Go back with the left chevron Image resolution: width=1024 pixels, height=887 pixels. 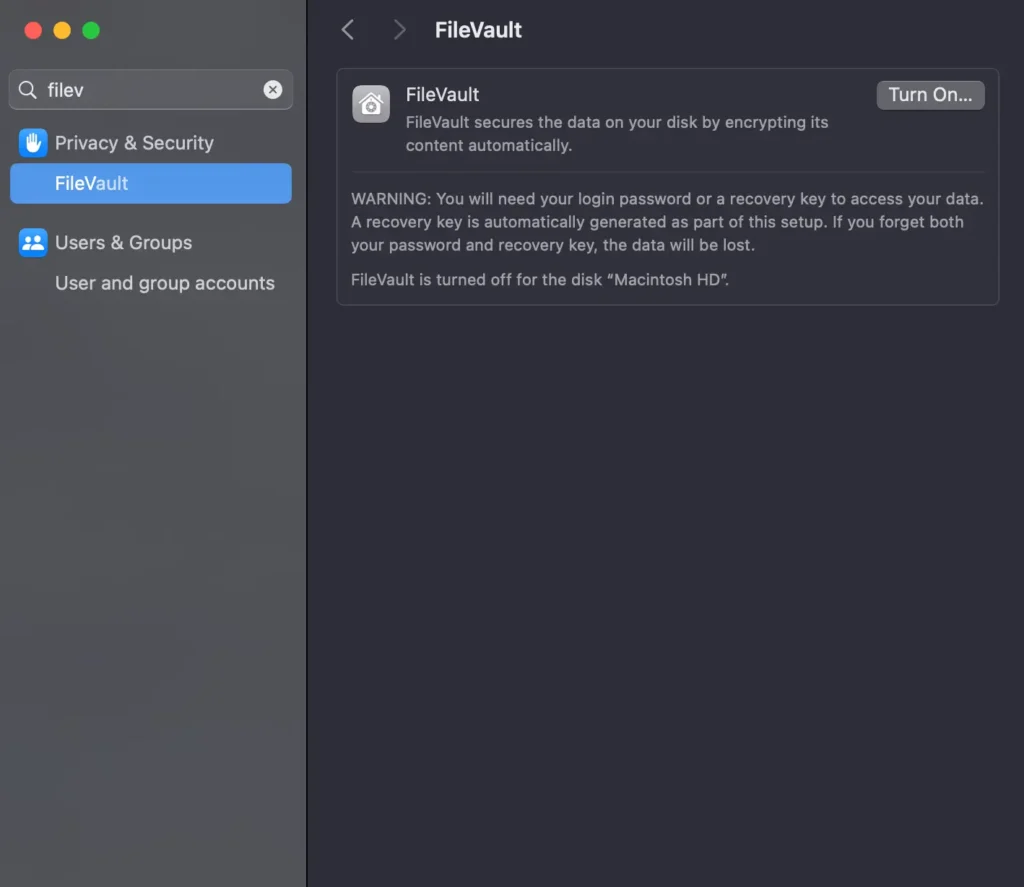pos(348,30)
